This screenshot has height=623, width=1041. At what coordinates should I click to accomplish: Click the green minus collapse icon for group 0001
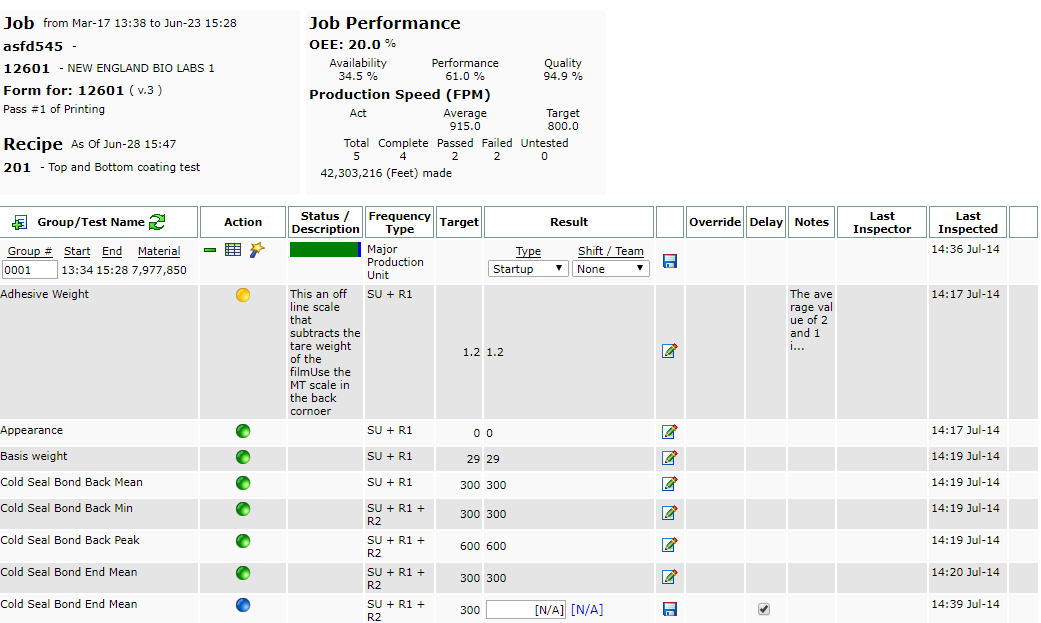210,250
